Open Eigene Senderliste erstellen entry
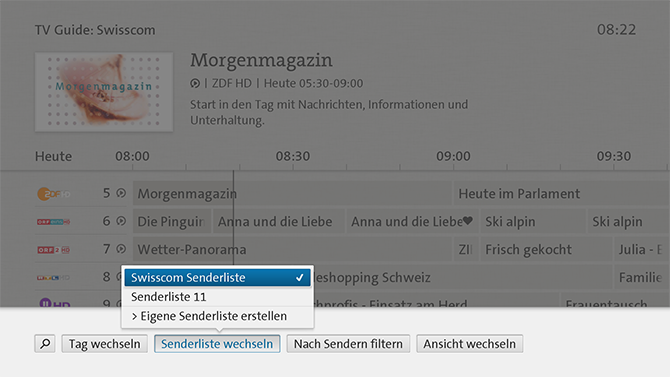 pyautogui.click(x=217, y=316)
